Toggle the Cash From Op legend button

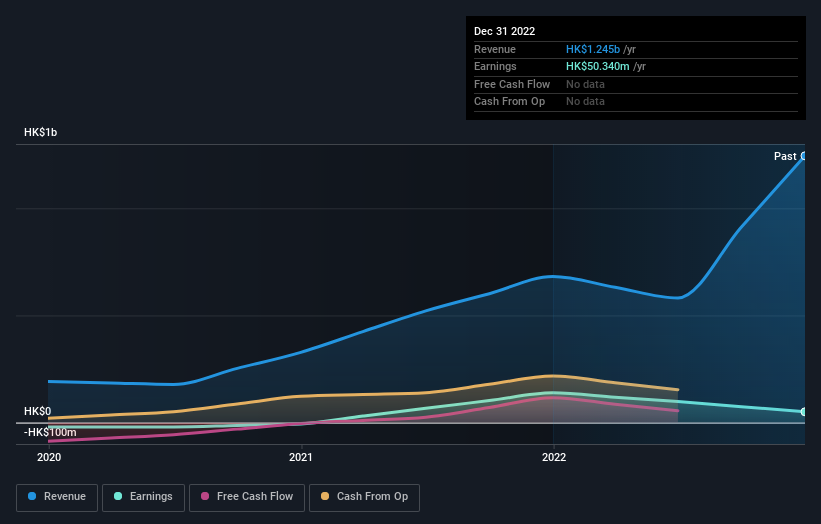[364, 497]
